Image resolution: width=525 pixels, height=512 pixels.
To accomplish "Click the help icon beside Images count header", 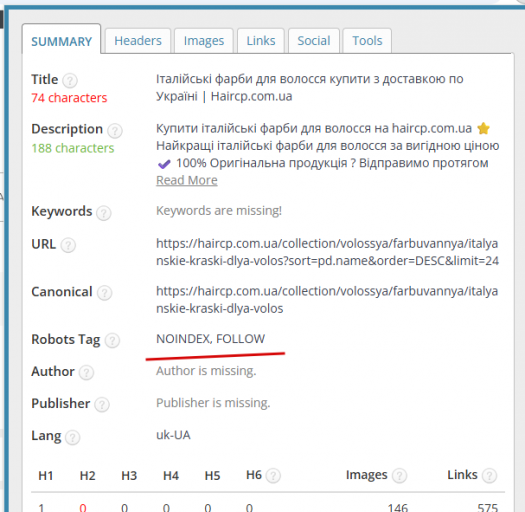I will coord(399,476).
